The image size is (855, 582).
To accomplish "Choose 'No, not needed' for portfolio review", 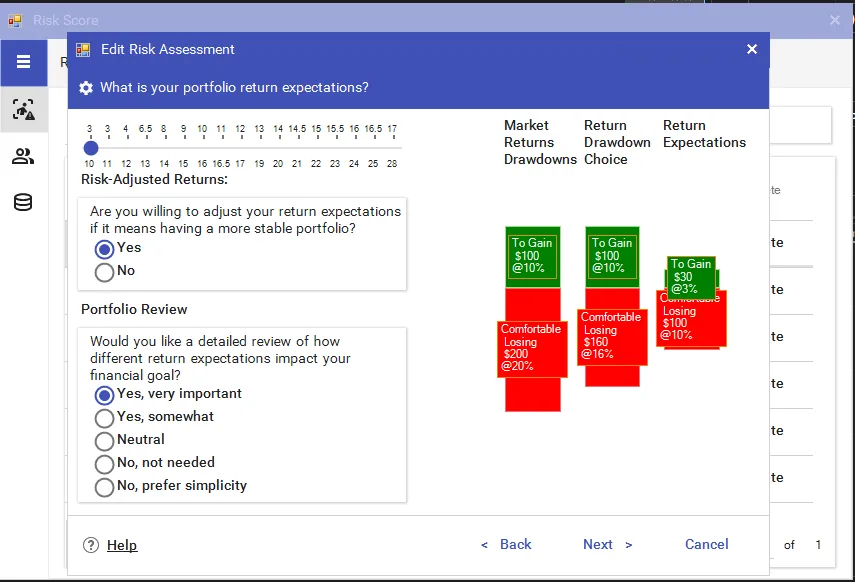I will click(104, 464).
